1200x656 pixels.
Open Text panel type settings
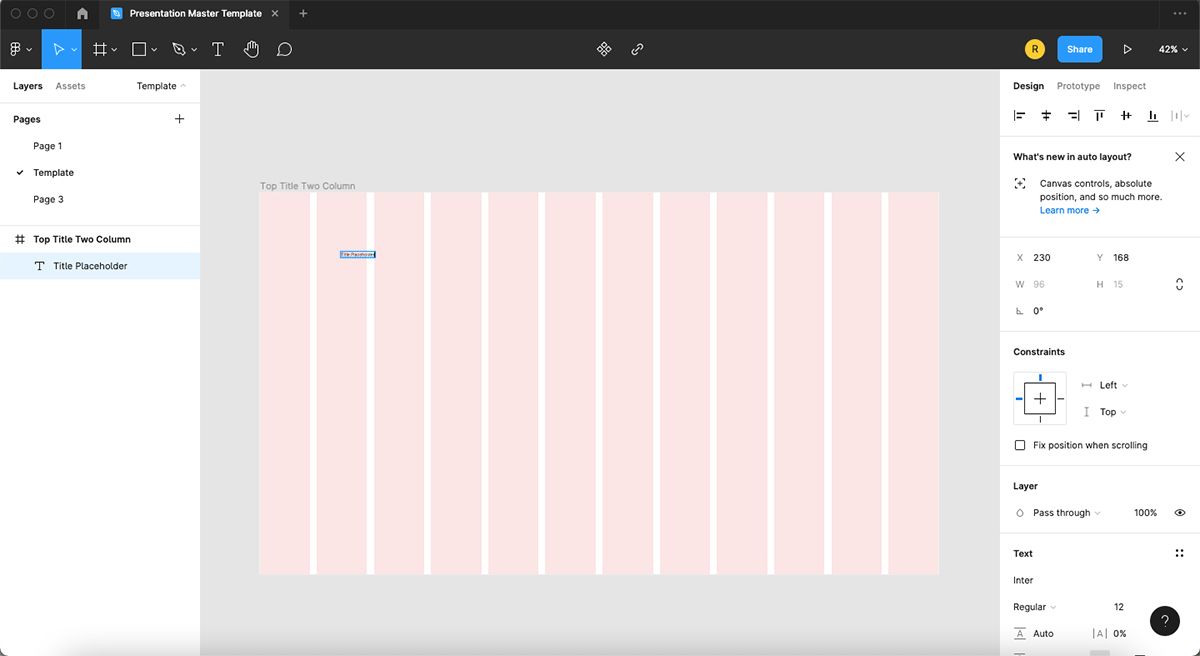coord(1178,553)
